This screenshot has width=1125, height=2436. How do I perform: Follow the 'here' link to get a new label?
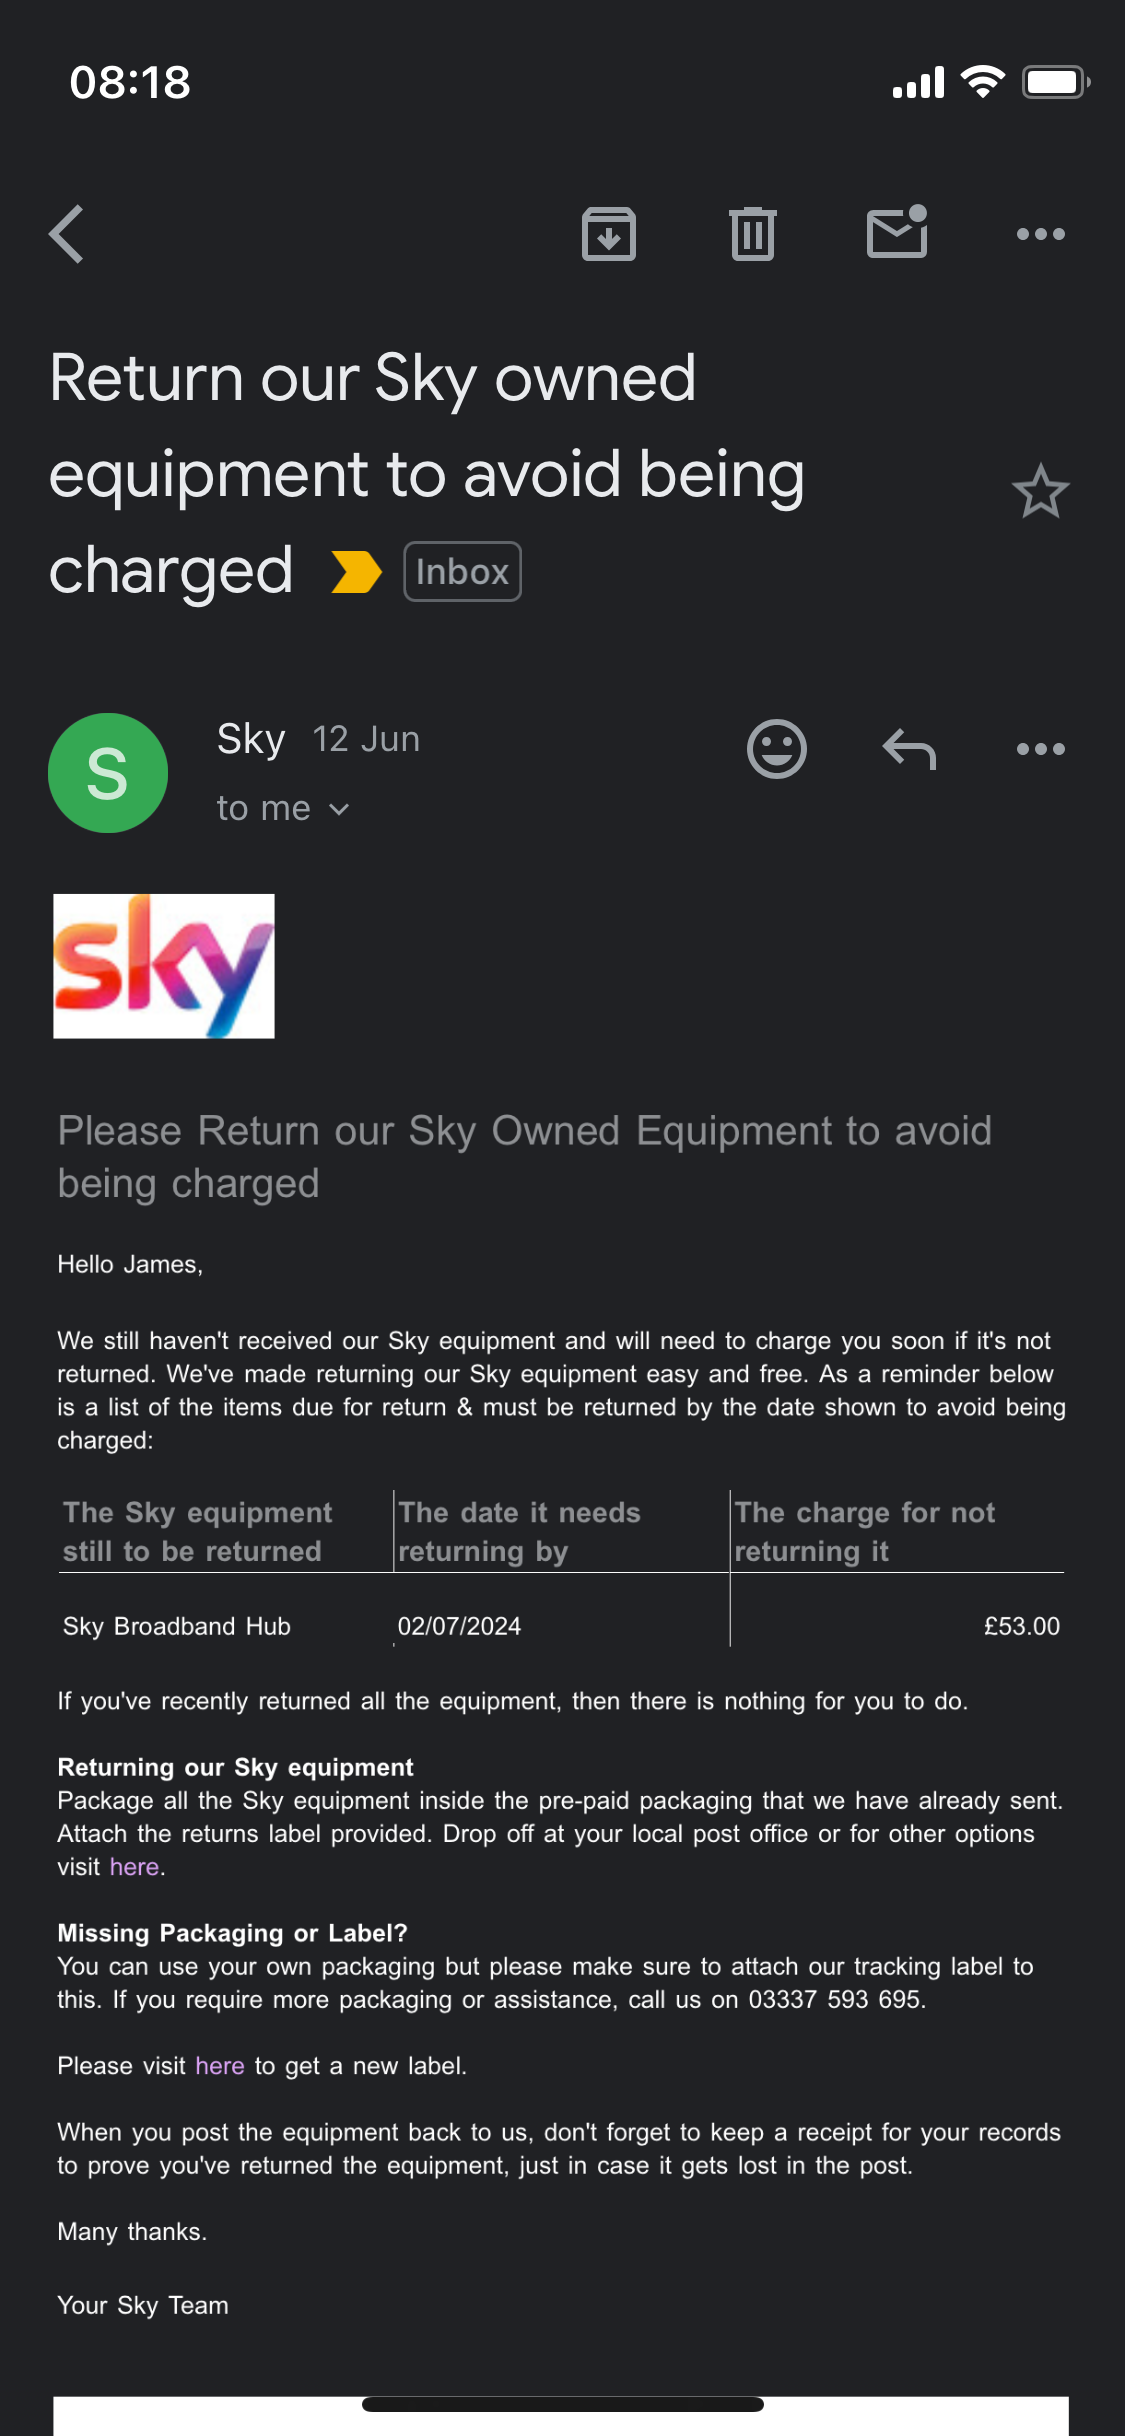[219, 2066]
